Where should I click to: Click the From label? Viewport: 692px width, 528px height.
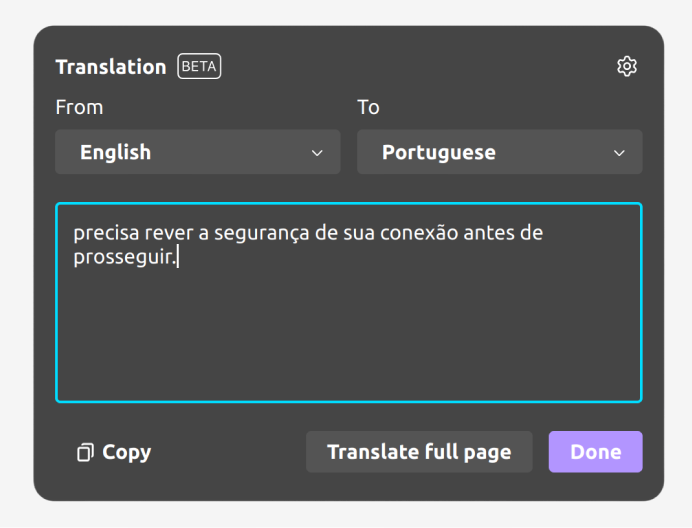click(79, 107)
